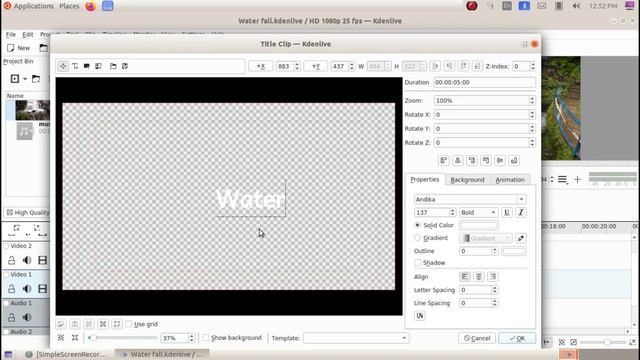The image size is (640, 360).
Task: Select the selection tool in Title Clip toolbar
Action: tap(63, 66)
